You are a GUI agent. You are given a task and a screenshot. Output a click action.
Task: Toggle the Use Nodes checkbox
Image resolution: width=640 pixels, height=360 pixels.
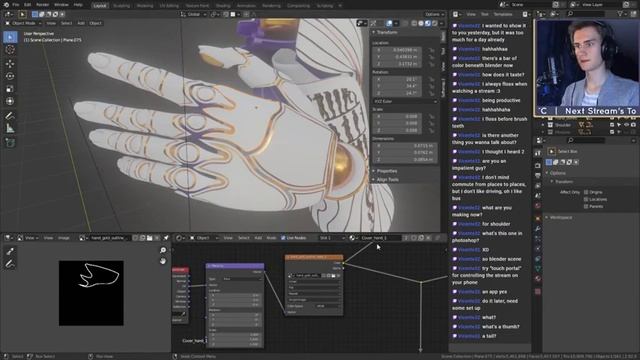pyautogui.click(x=283, y=238)
